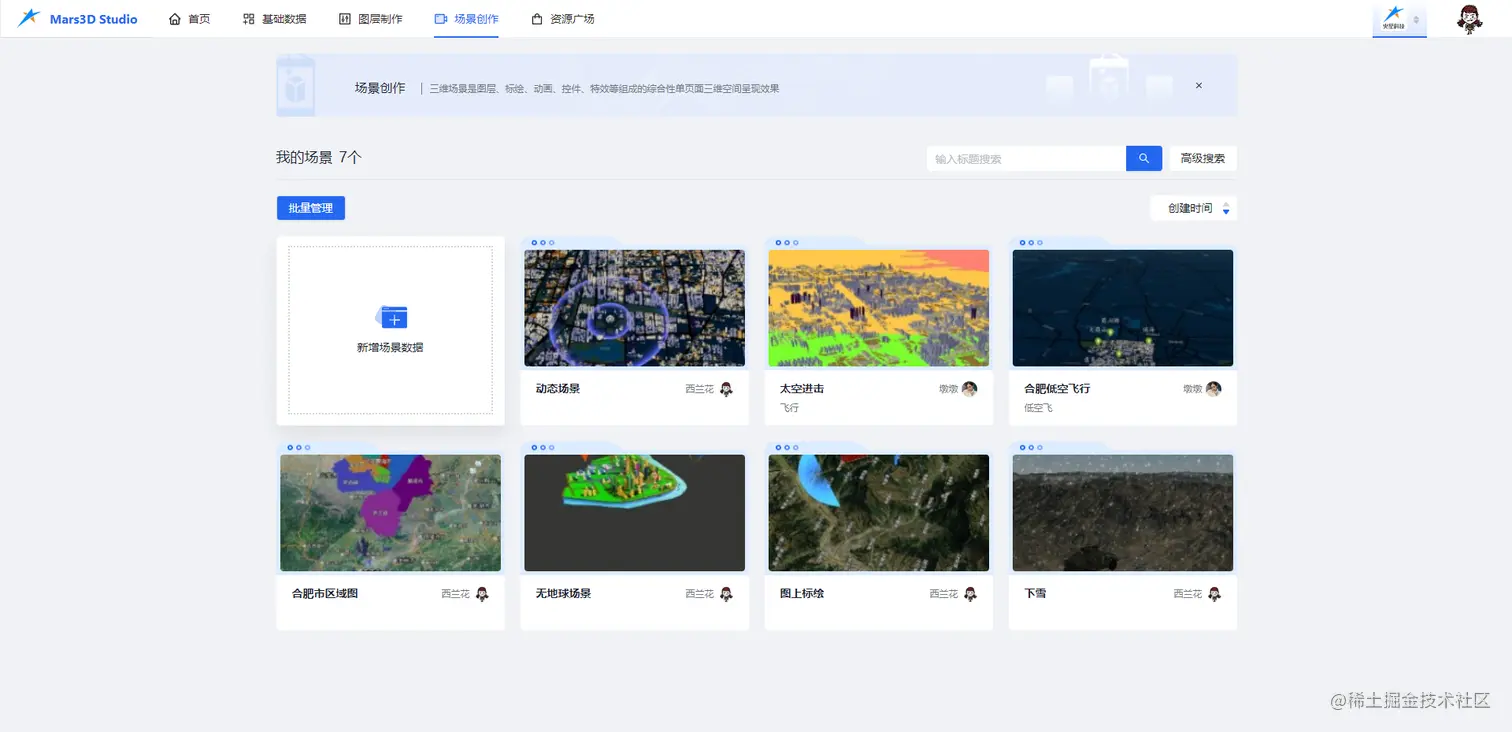Focus the 输入标题搜索 search field
Image resolution: width=1512 pixels, height=732 pixels.
[x=1026, y=158]
